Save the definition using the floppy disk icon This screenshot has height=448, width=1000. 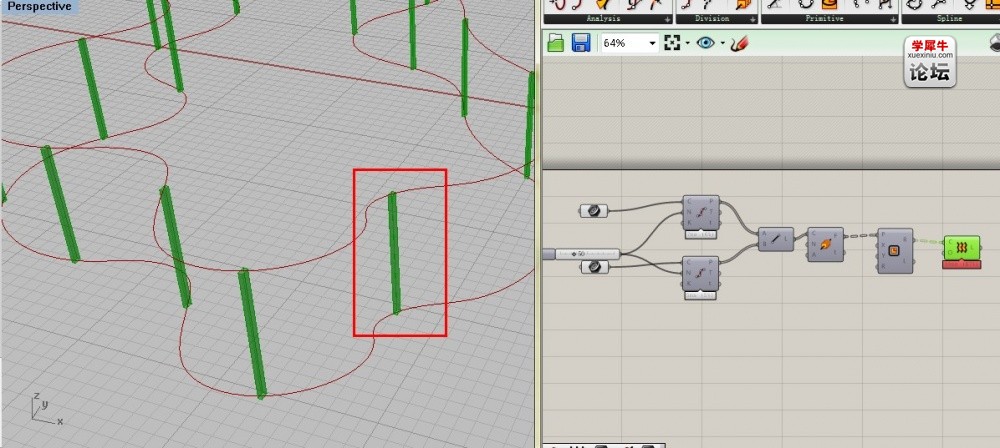point(581,43)
